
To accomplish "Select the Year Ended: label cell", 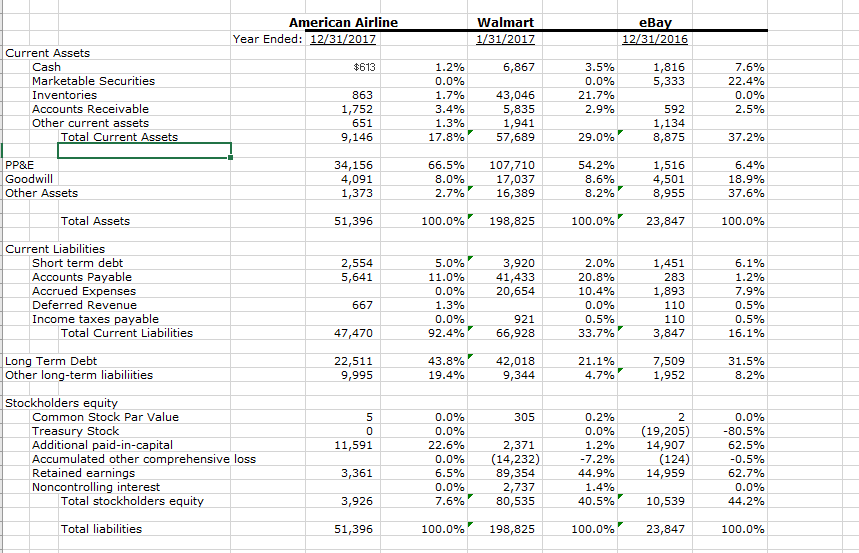I will coord(267,39).
